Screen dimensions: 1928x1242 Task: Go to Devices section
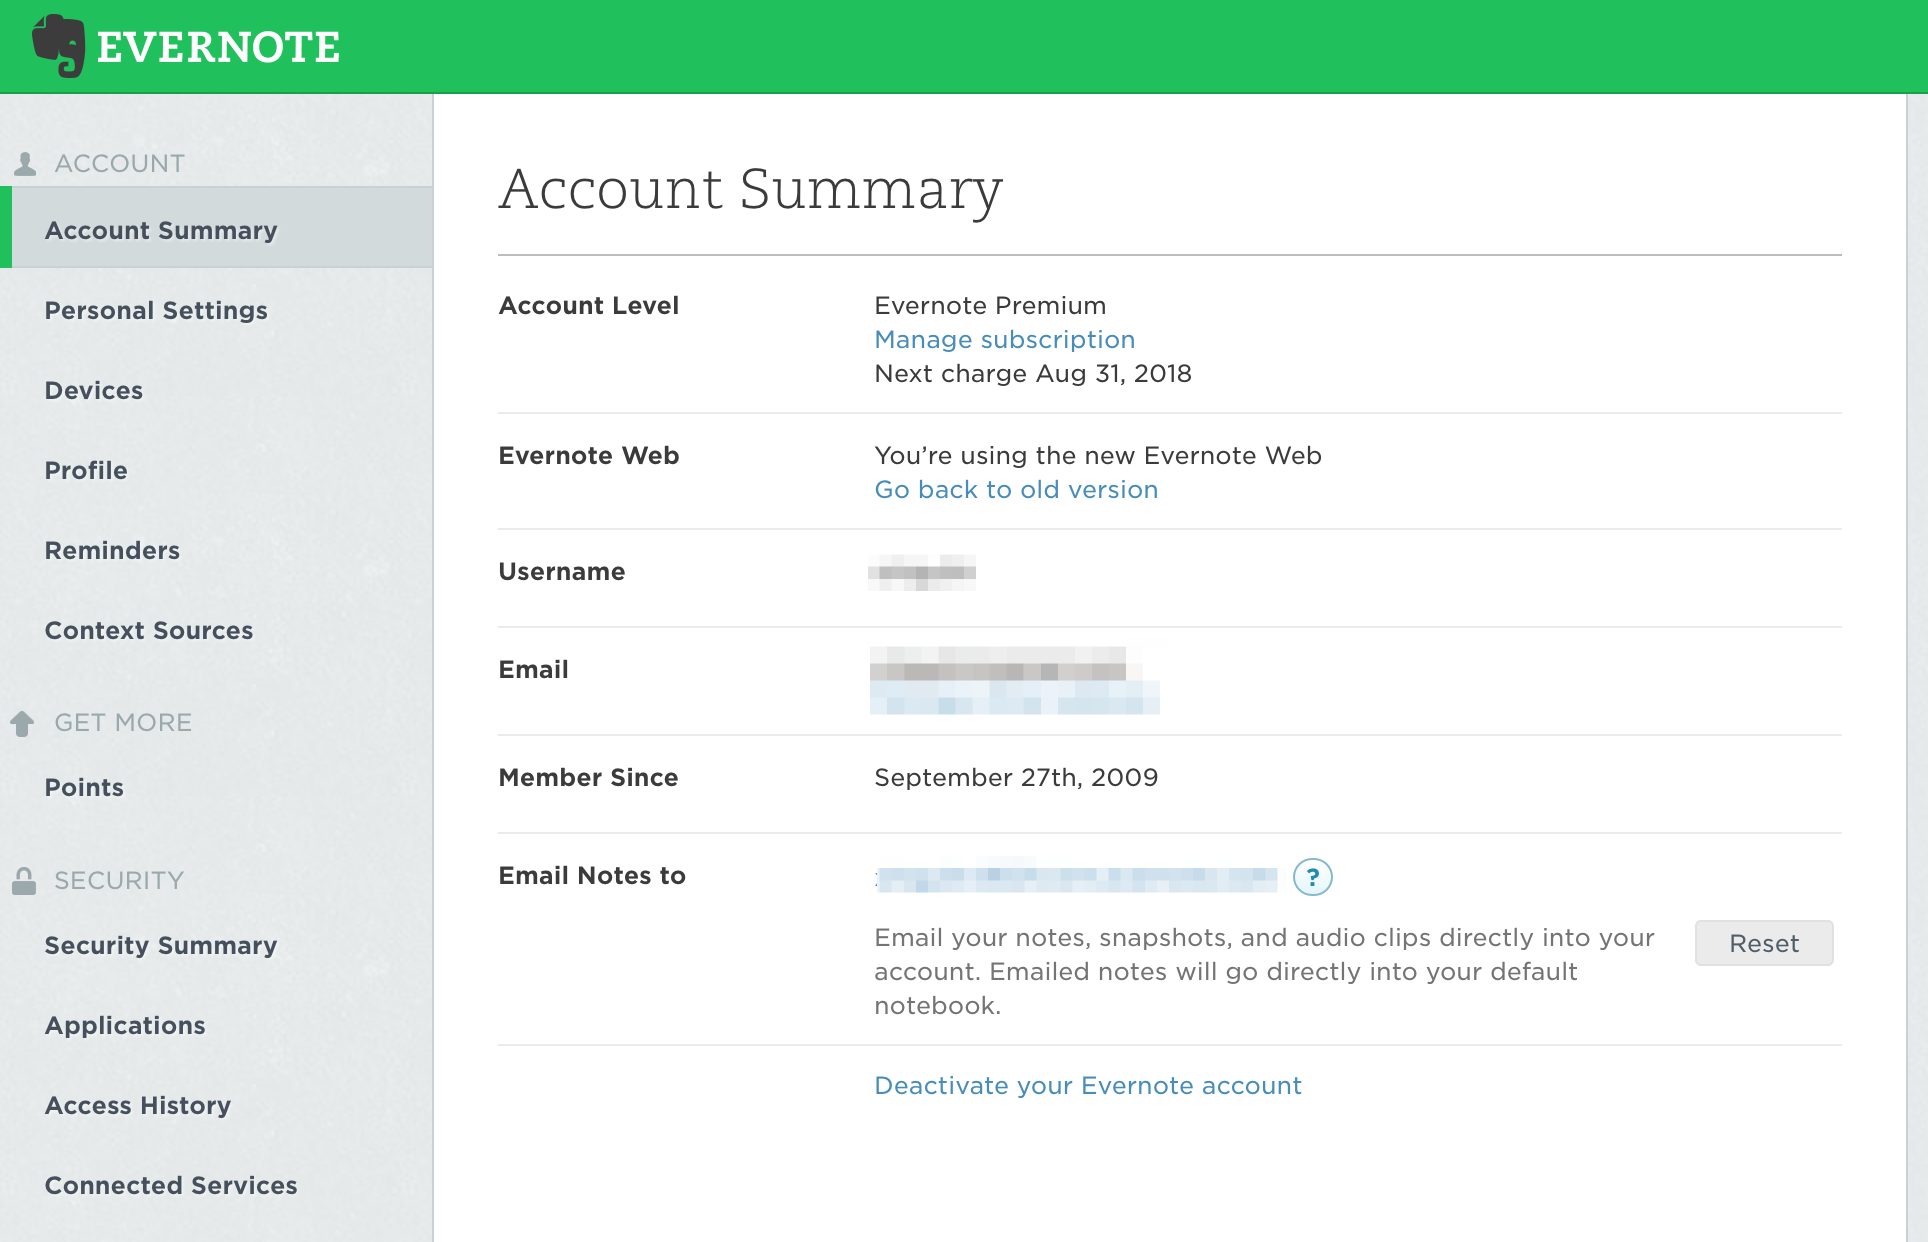94,391
